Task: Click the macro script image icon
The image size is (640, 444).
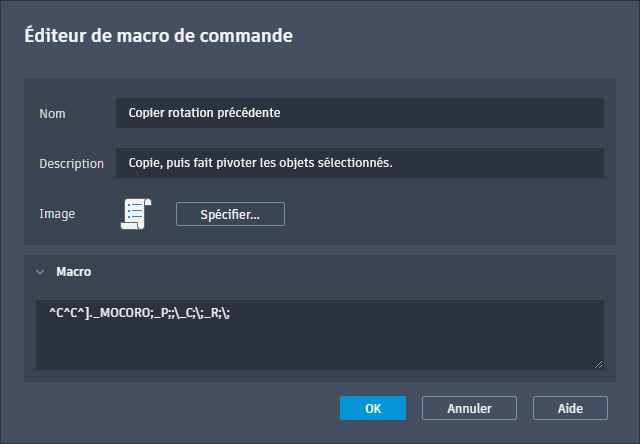Action: [x=135, y=214]
